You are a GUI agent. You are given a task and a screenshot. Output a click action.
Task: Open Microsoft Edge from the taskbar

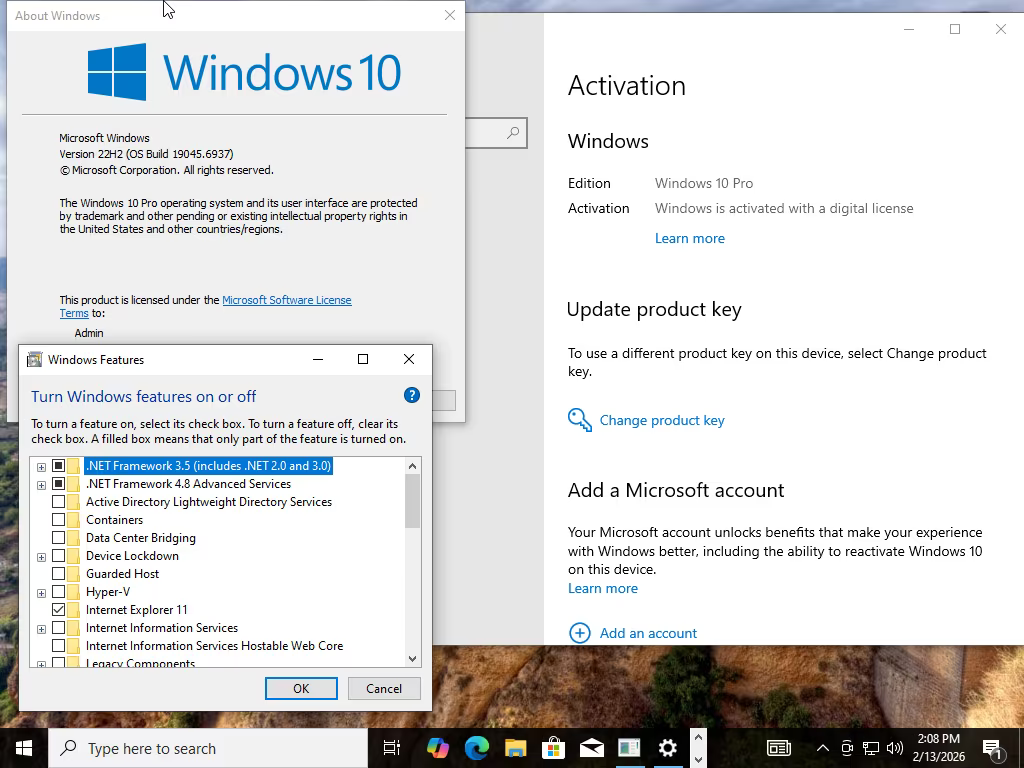coord(477,748)
